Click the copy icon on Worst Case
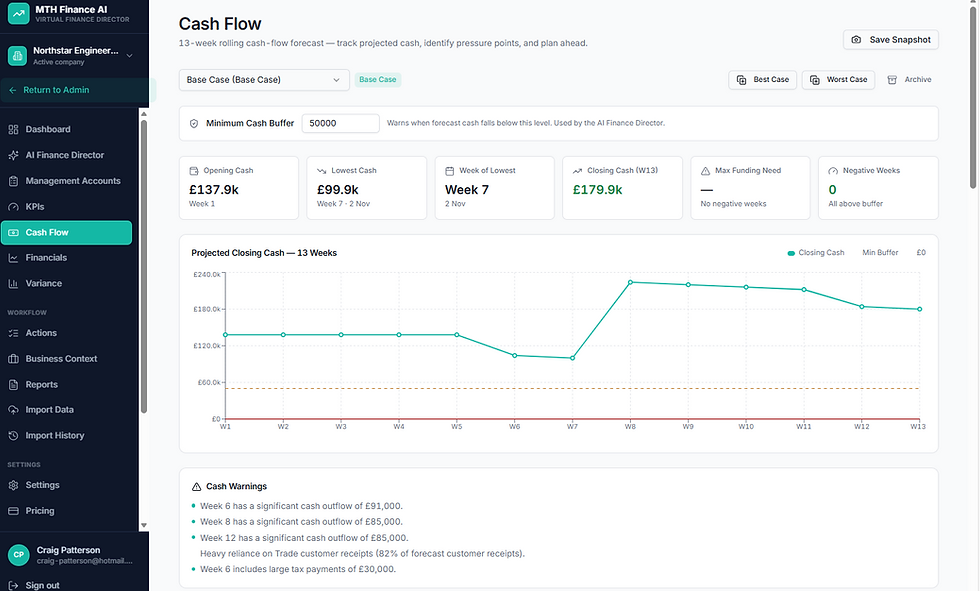 [x=815, y=80]
